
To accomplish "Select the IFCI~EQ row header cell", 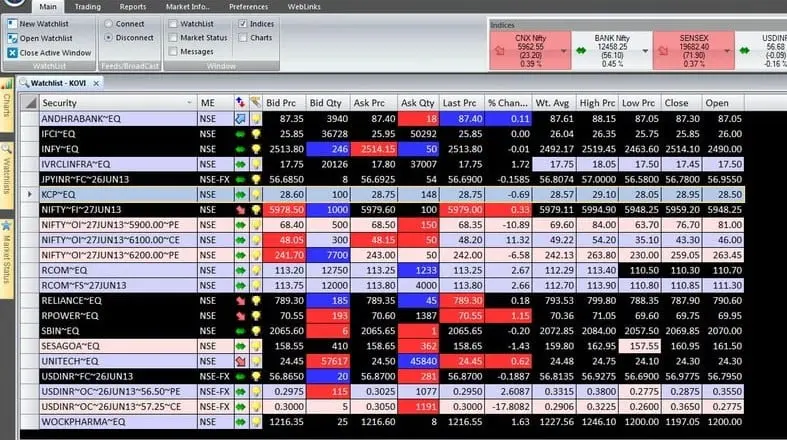I will [x=30, y=134].
